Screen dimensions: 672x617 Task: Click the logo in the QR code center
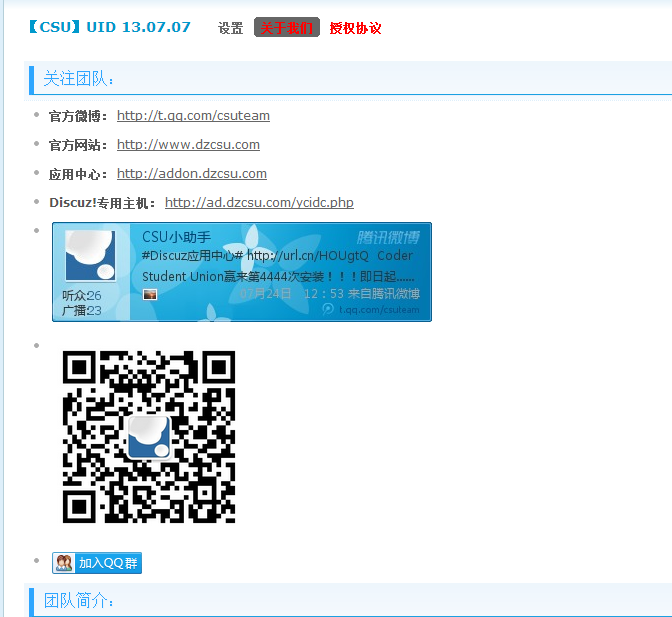(x=149, y=437)
